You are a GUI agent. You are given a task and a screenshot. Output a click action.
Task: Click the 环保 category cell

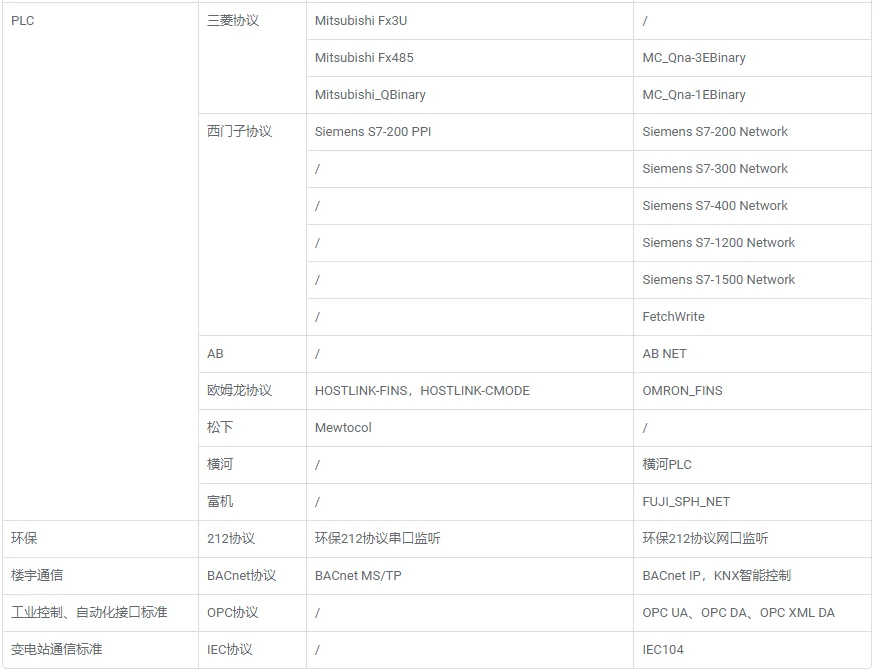coord(100,538)
